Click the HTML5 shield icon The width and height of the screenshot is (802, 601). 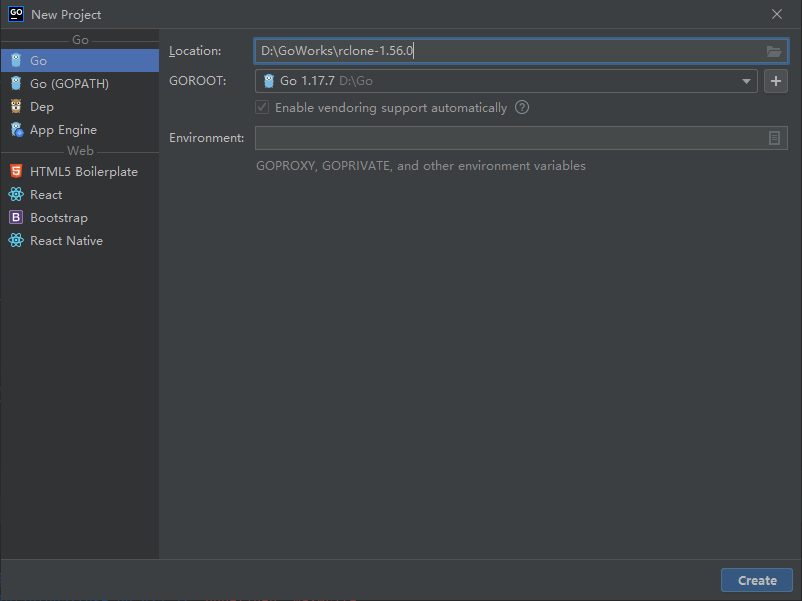tap(16, 171)
